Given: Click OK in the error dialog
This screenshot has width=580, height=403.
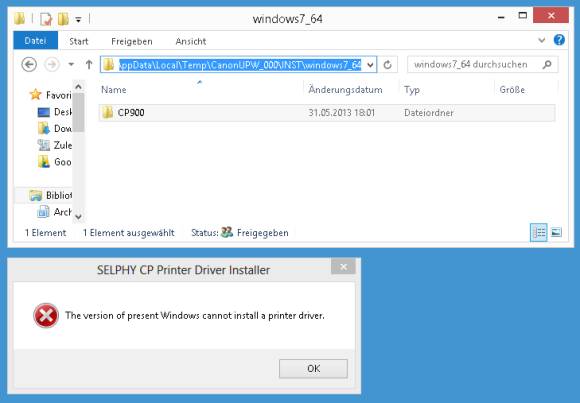Looking at the screenshot, I should point(313,369).
